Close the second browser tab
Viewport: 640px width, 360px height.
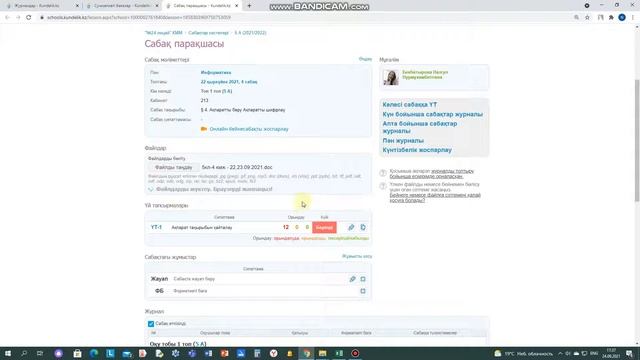tap(157, 6)
